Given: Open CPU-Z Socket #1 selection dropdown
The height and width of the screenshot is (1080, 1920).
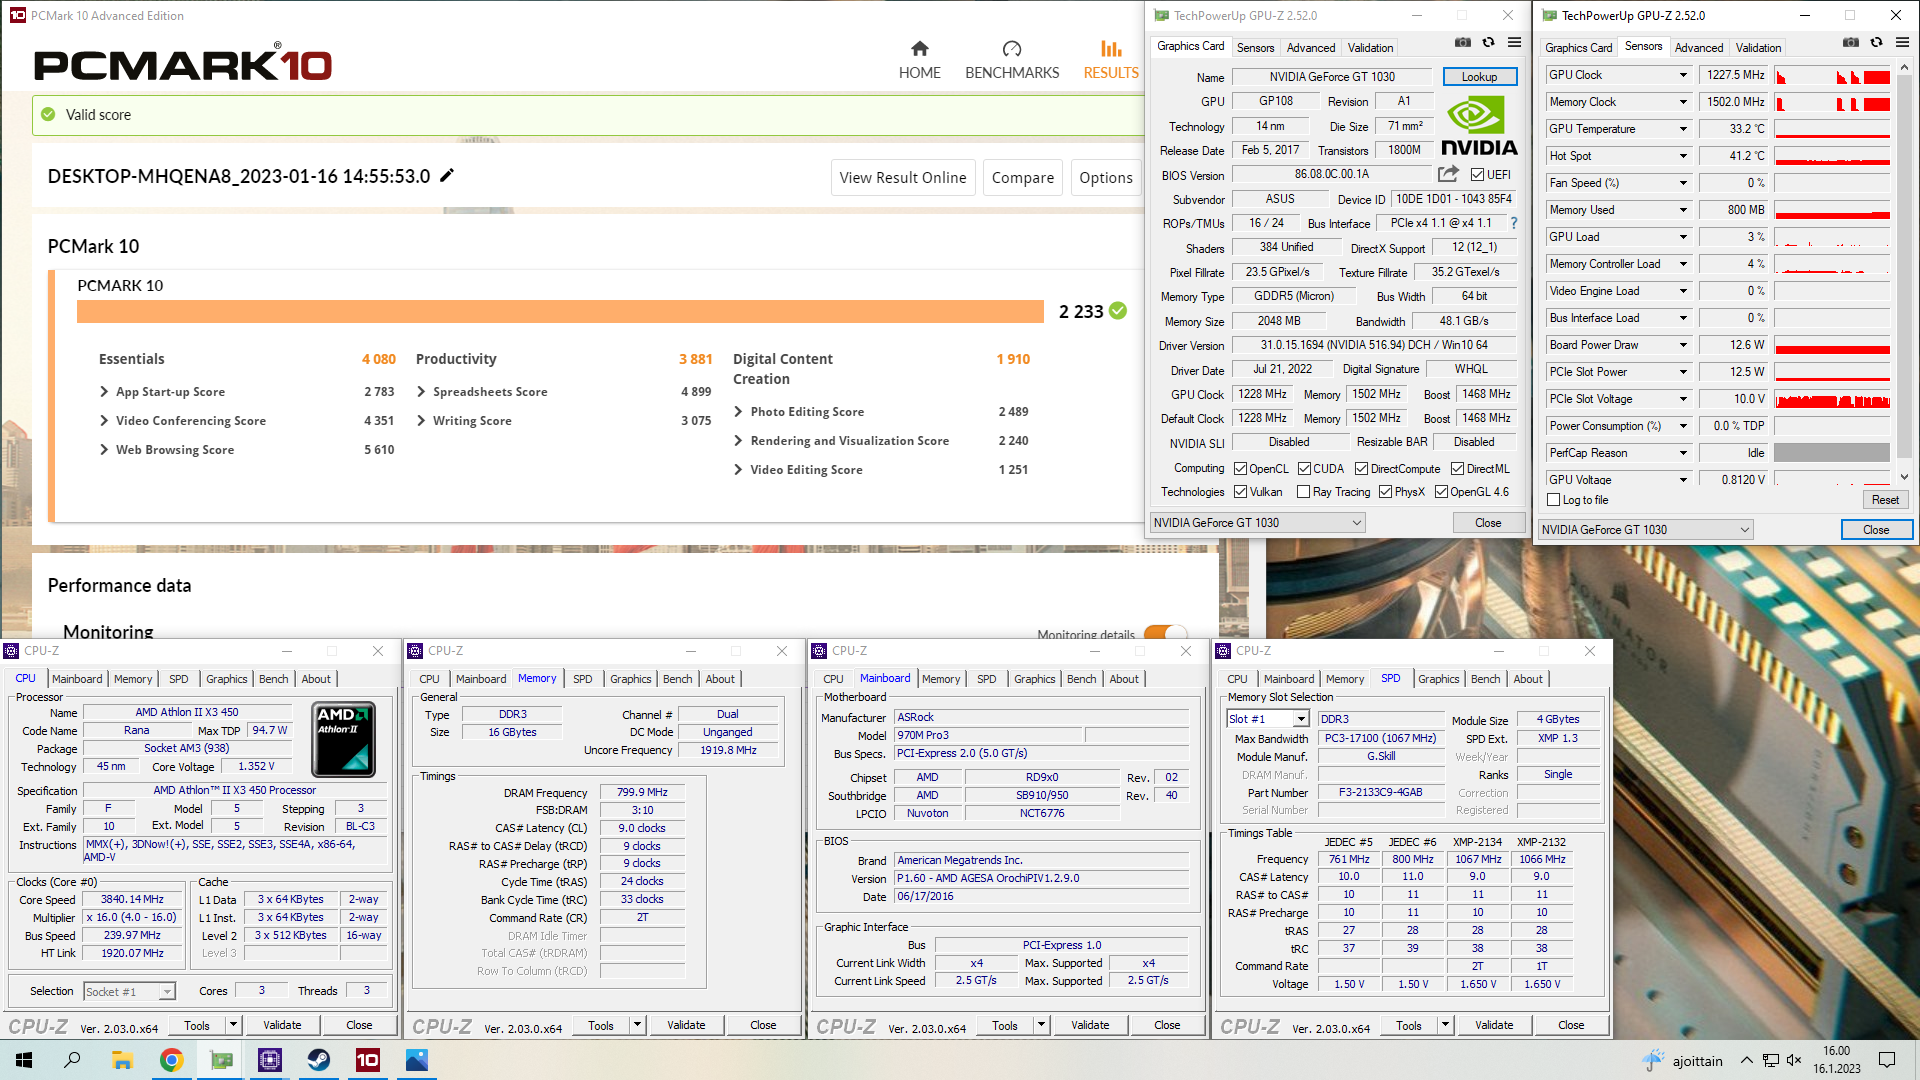Looking at the screenshot, I should (130, 992).
